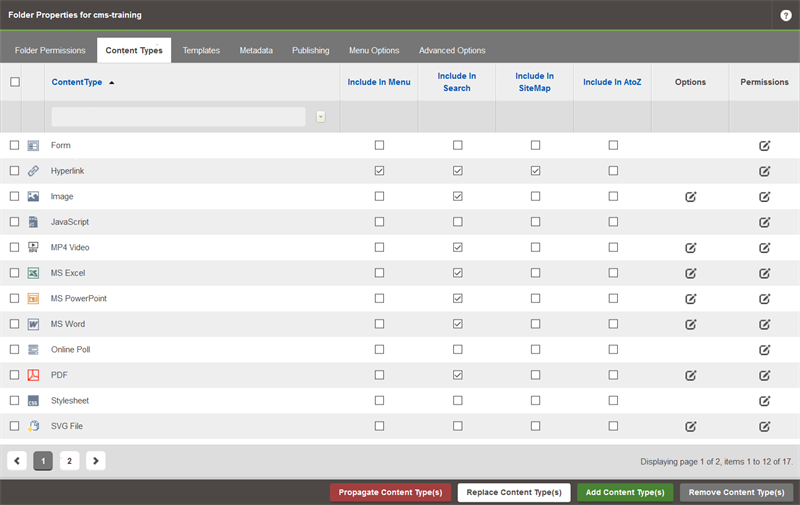
Task: Open options for MS PowerPoint
Action: coord(690,299)
